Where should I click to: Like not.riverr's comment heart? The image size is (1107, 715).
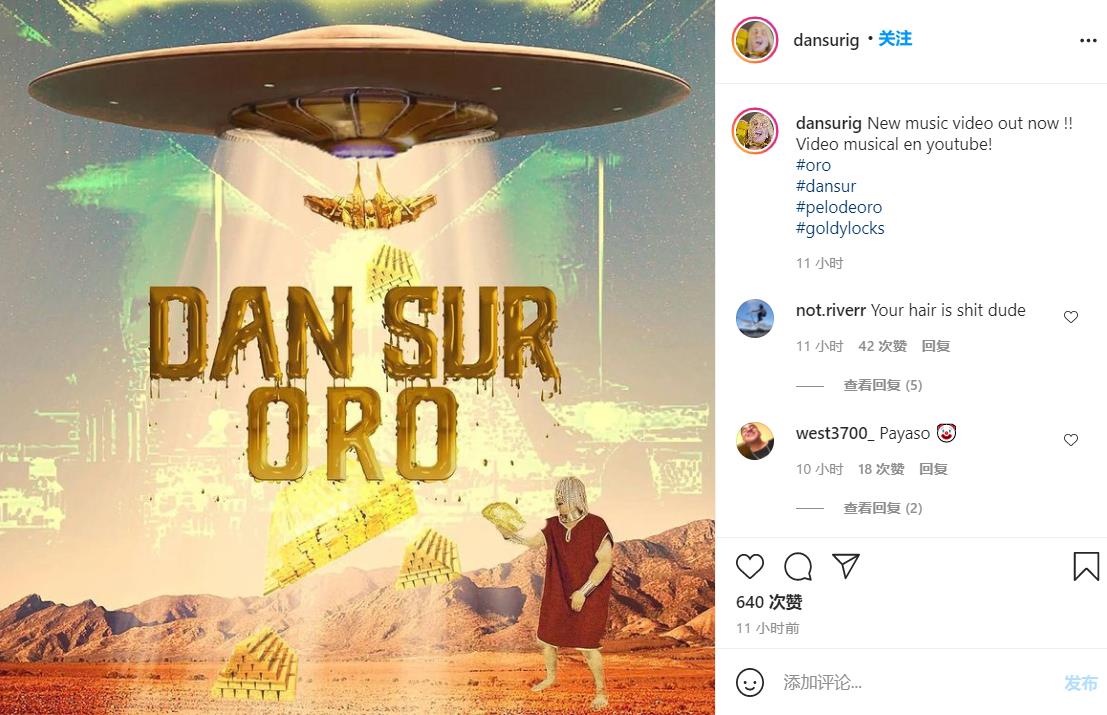click(x=1071, y=317)
